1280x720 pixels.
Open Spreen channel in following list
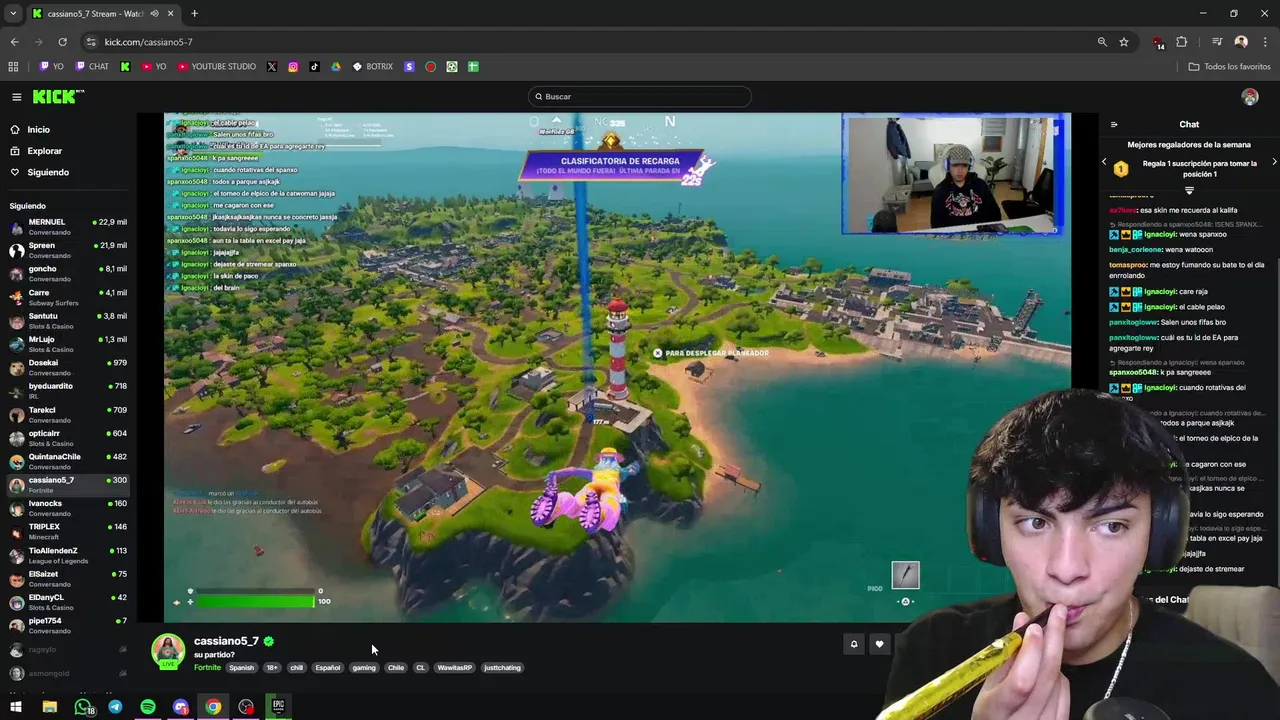(68, 250)
